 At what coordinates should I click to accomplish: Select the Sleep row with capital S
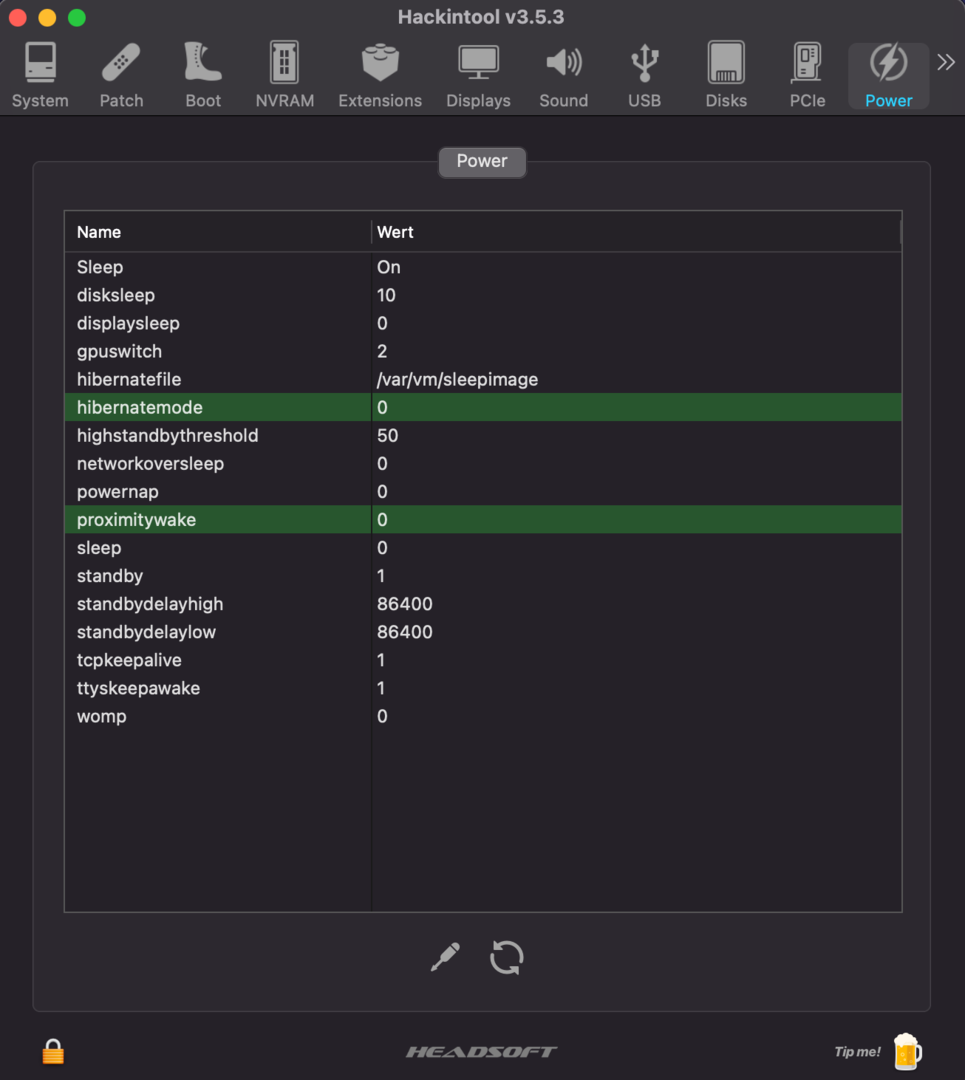pos(483,267)
